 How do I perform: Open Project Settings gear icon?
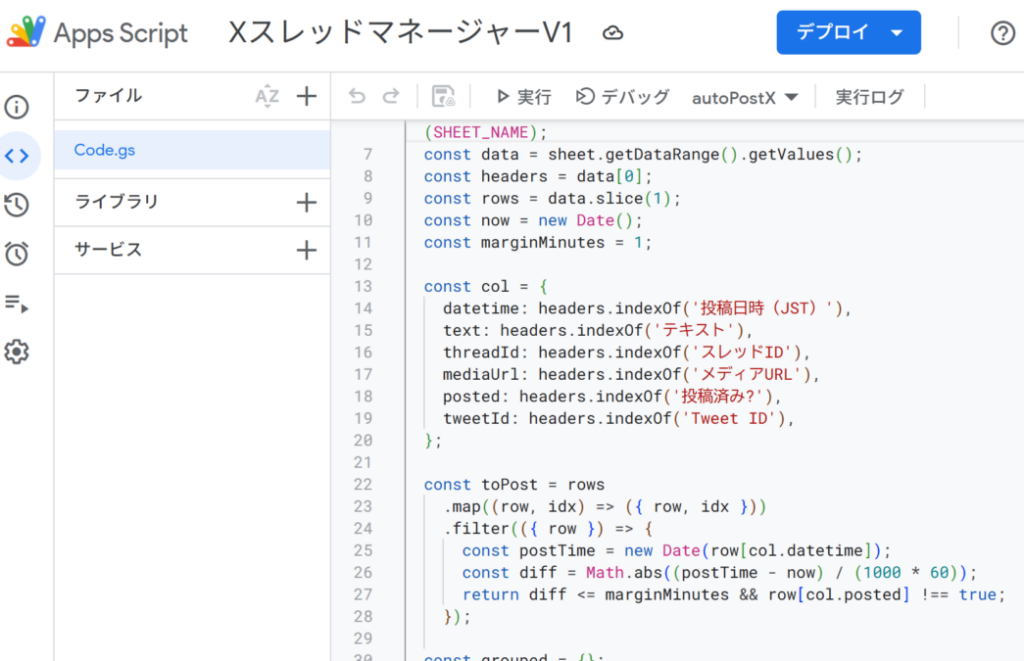tap(16, 352)
